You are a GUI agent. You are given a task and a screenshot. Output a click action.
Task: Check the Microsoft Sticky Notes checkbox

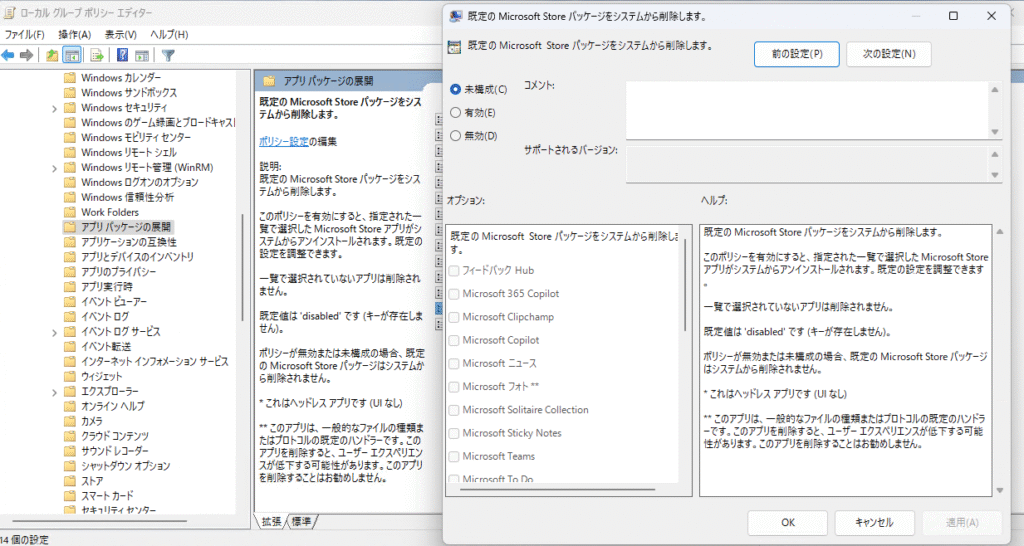point(454,433)
